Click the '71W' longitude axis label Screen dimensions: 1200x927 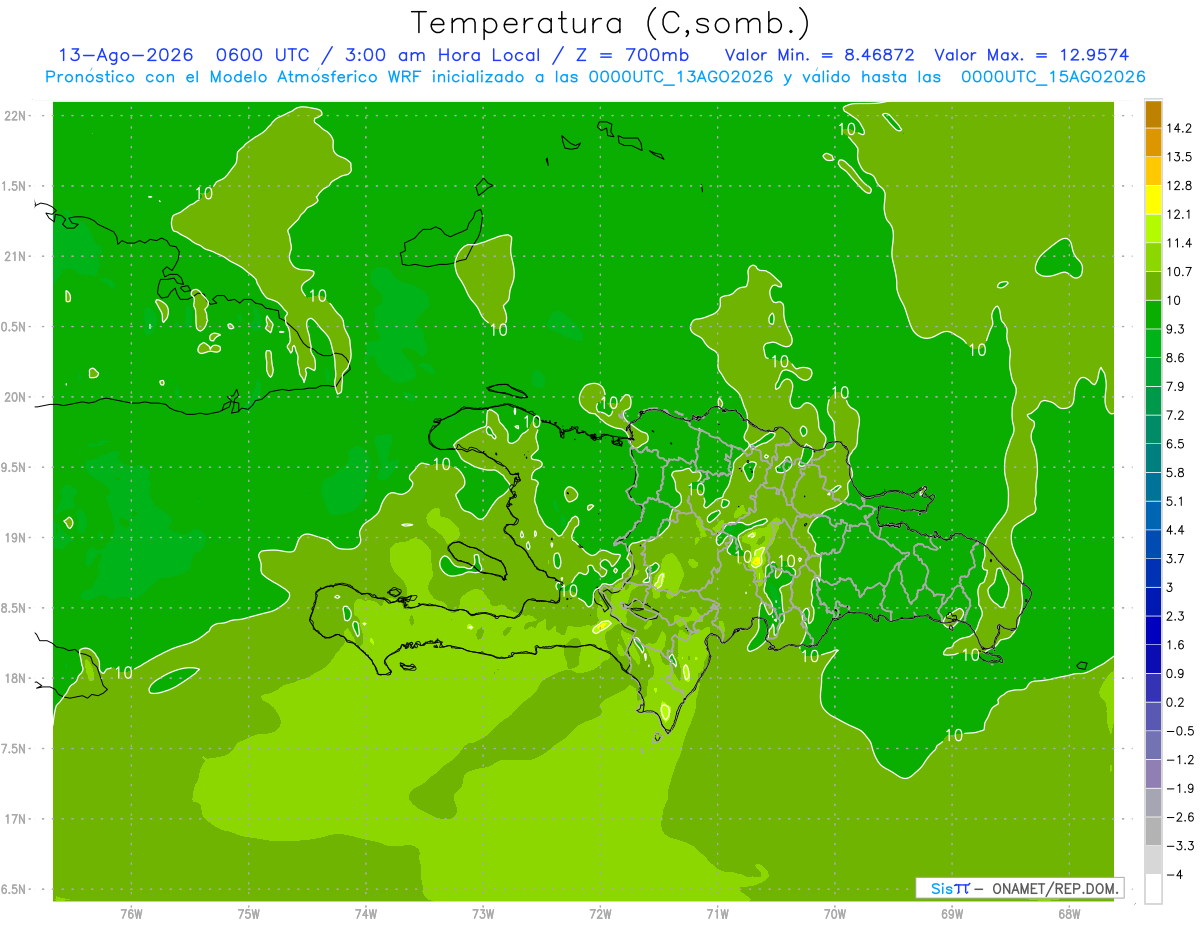(x=717, y=915)
